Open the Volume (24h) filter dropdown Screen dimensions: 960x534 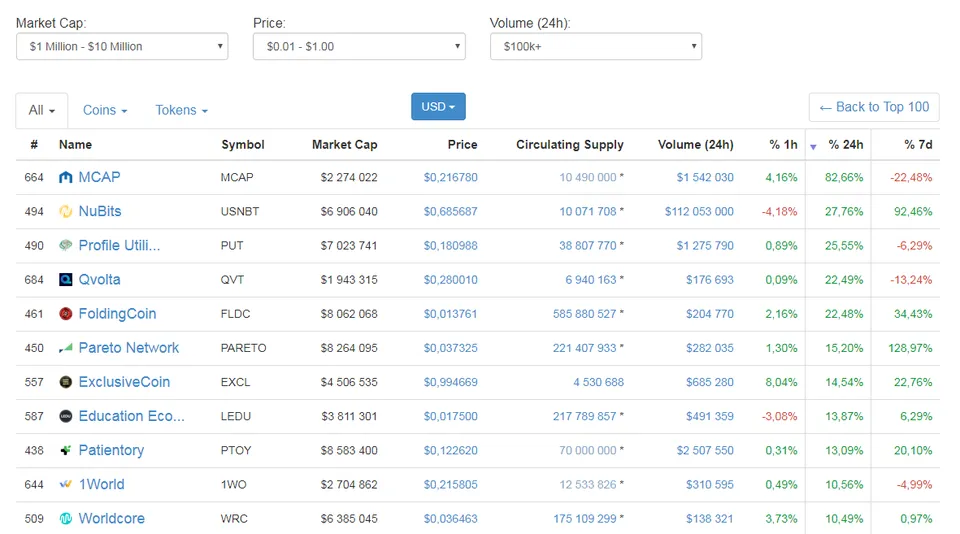click(596, 47)
